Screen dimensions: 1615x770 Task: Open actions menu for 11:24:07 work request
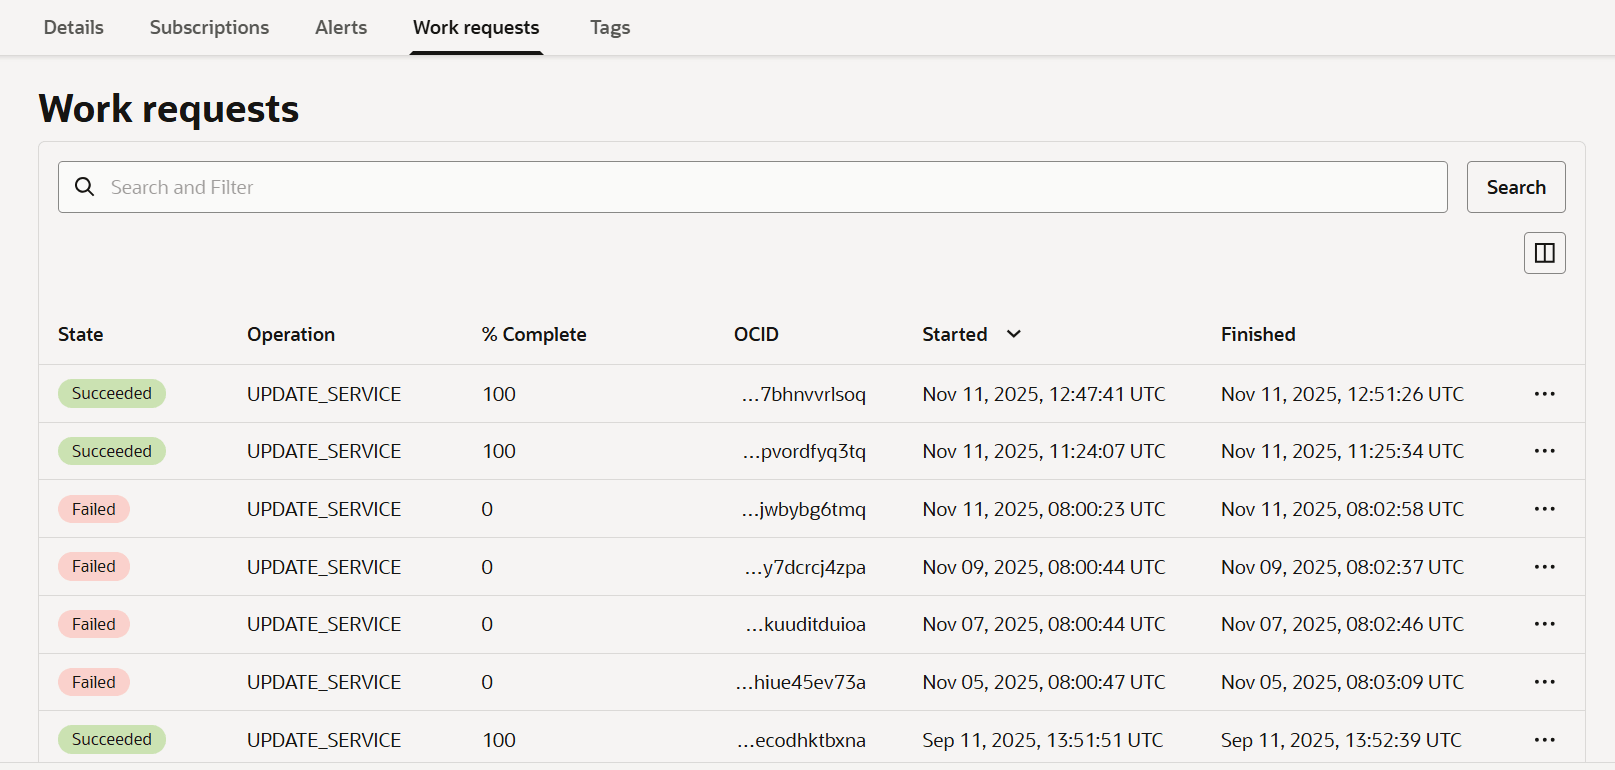click(1544, 451)
